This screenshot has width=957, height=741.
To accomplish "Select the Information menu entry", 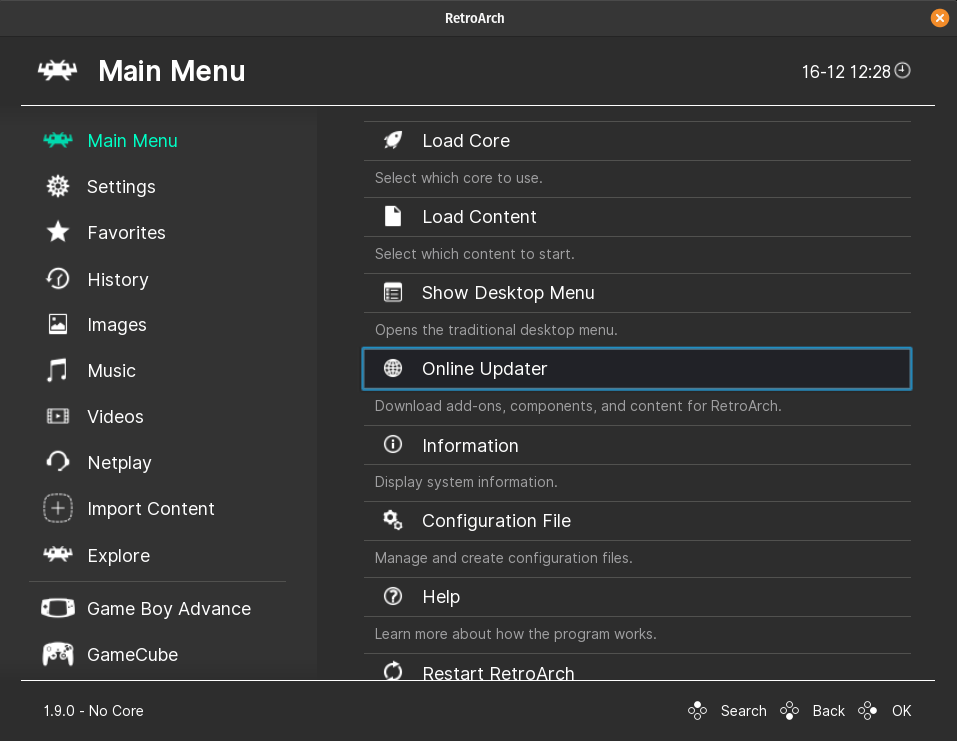I will tap(470, 446).
